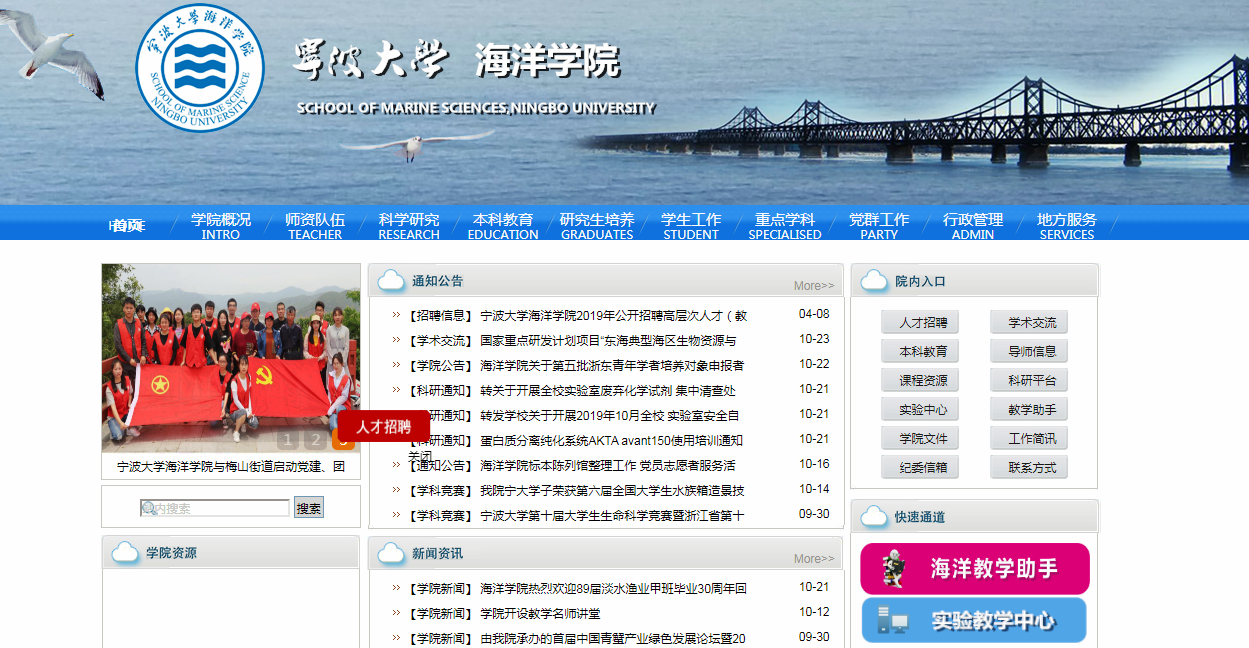
Task: Open the 科学研究 RESEARCH menu
Action: click(408, 225)
